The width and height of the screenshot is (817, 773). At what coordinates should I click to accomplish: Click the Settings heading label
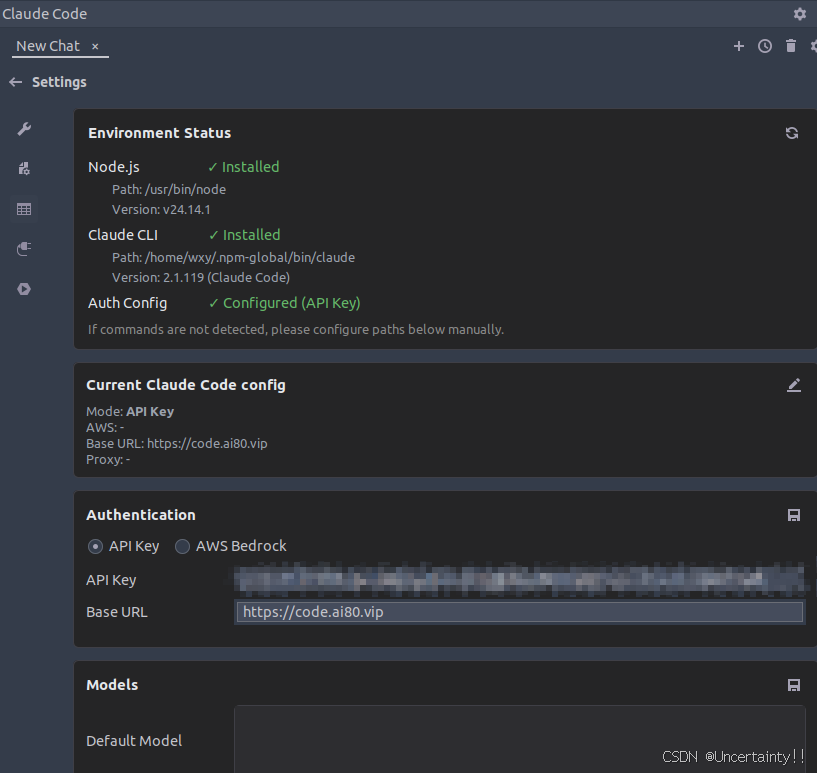point(59,82)
